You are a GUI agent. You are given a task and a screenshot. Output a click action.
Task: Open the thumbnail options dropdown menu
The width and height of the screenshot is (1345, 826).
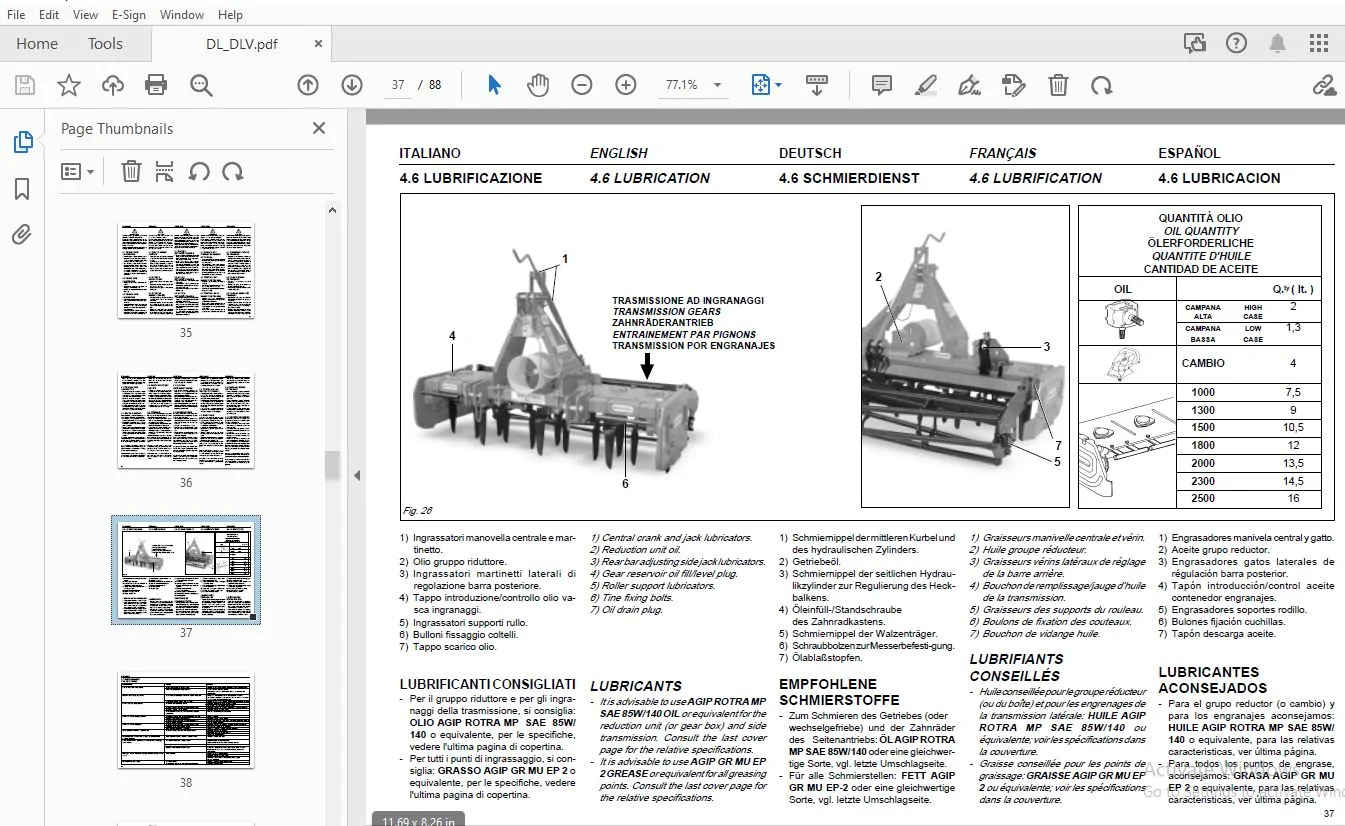click(x=77, y=171)
